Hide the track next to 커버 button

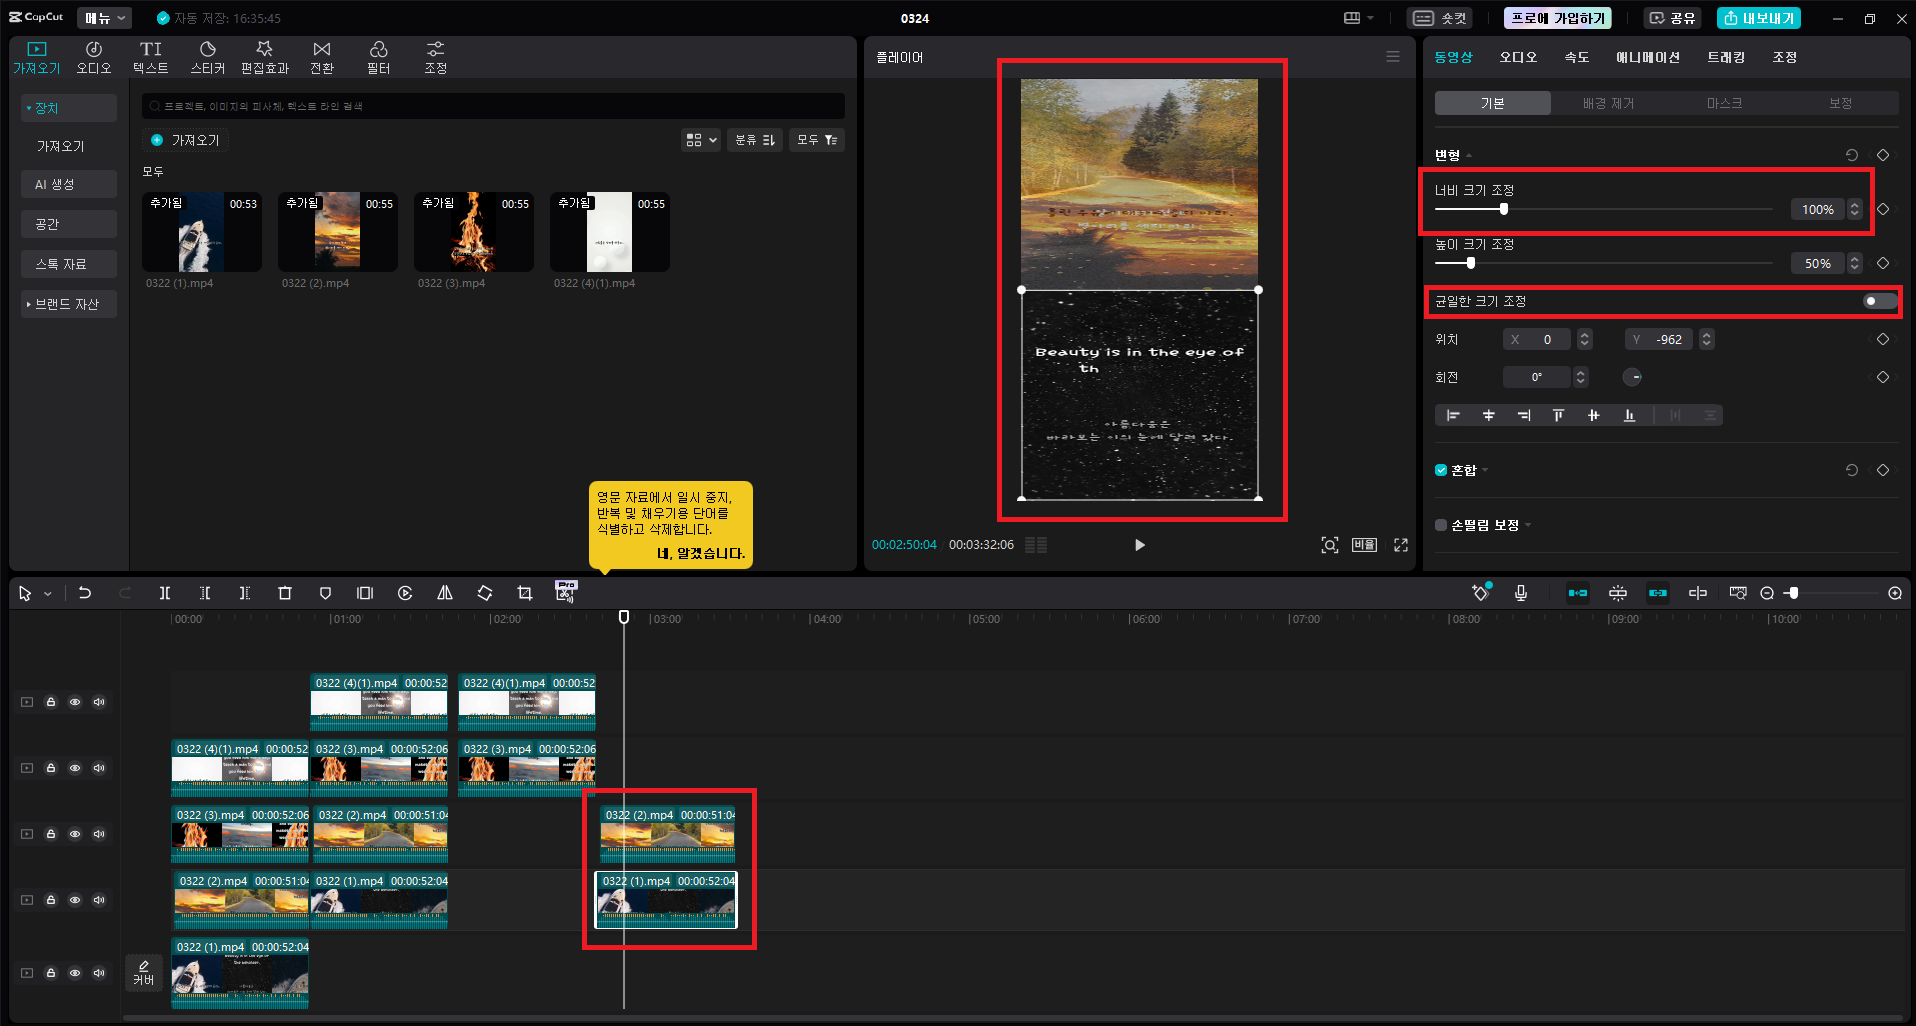pyautogui.click(x=75, y=973)
